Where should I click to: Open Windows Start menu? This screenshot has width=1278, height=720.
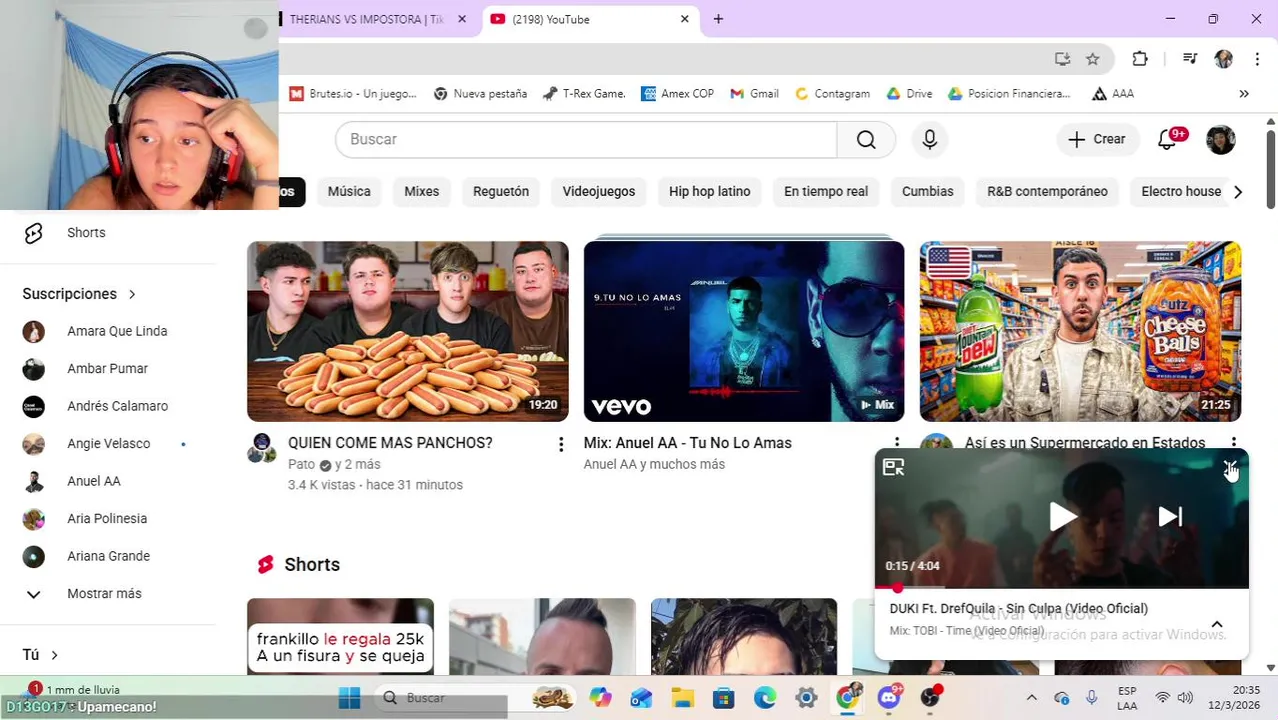[x=349, y=697]
